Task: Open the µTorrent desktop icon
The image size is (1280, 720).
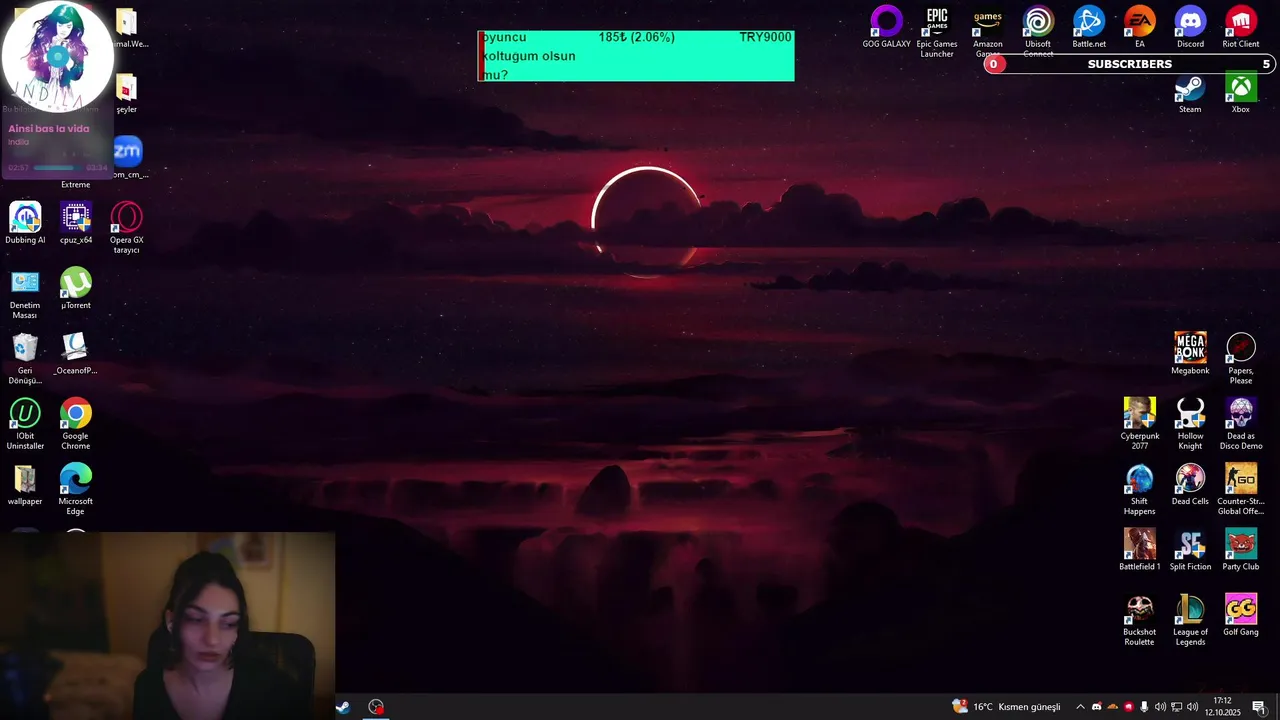Action: (x=76, y=288)
